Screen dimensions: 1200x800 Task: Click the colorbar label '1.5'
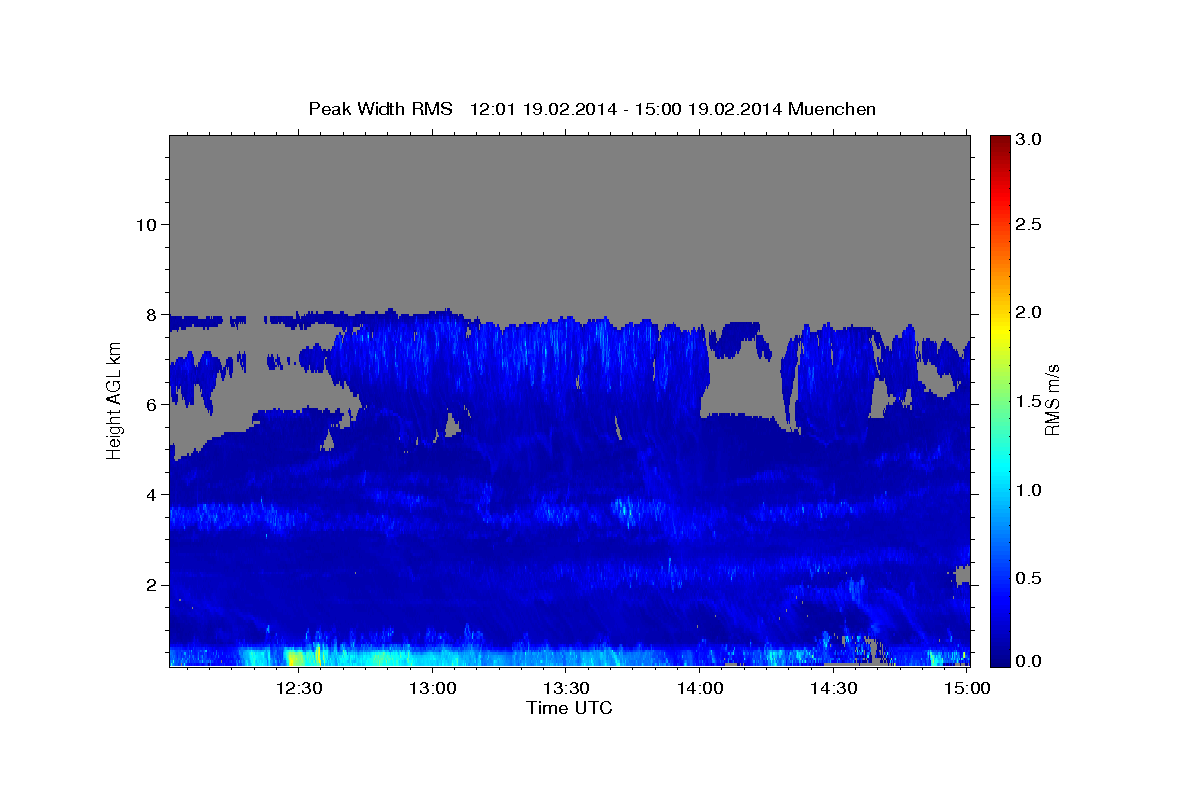(x=1029, y=401)
